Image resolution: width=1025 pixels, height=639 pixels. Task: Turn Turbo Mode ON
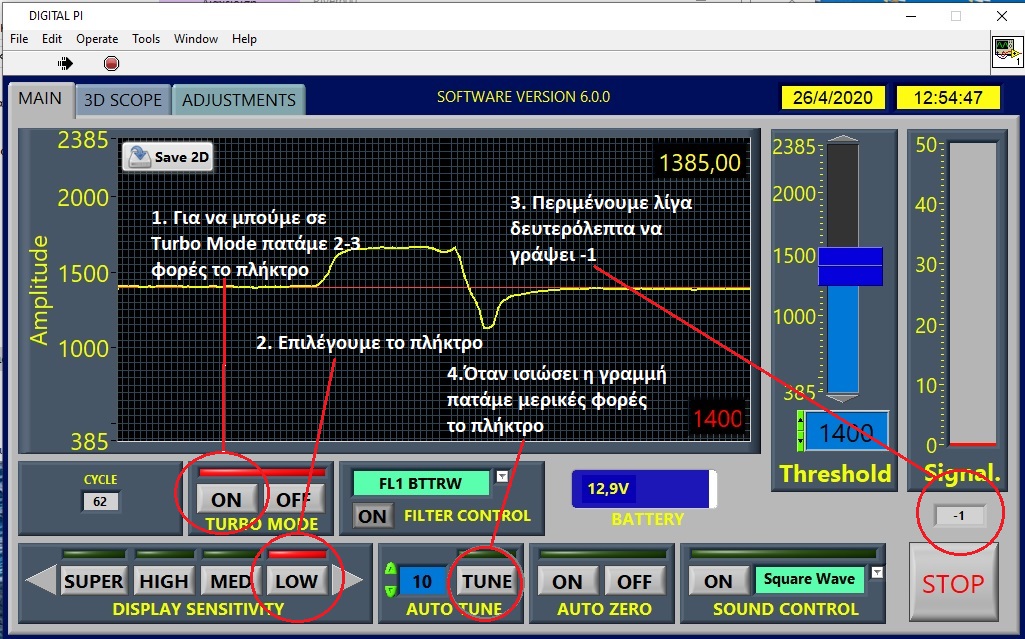pos(226,498)
